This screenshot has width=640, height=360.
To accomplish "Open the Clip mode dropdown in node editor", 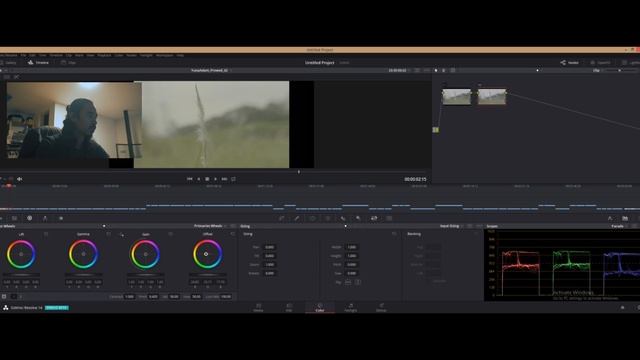I will (598, 70).
